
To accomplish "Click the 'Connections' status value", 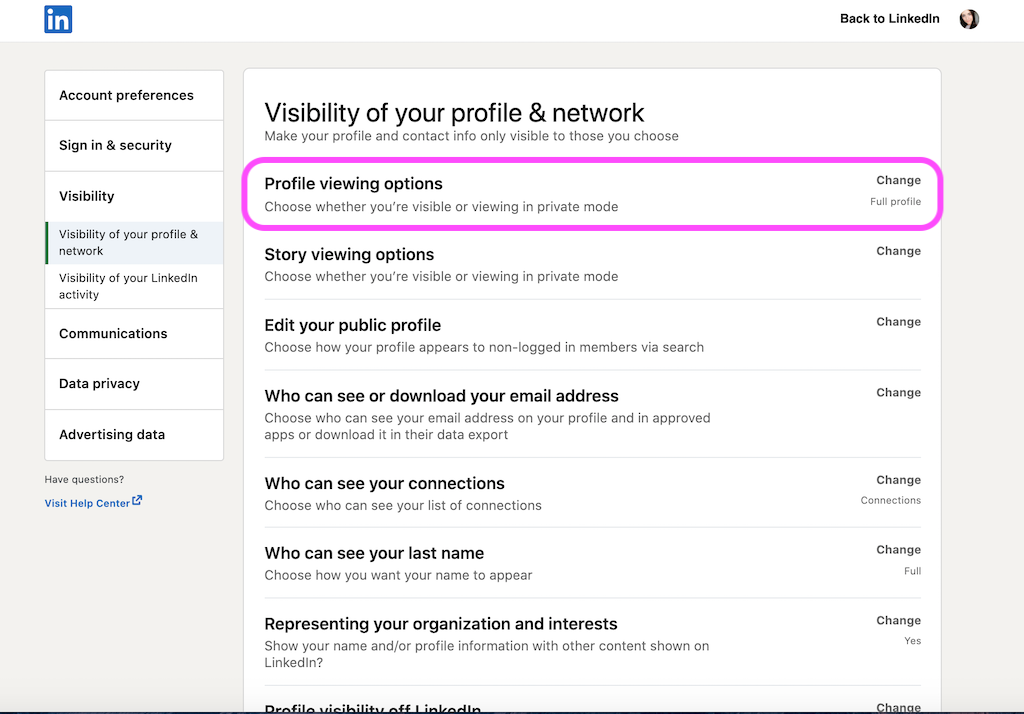I will pos(891,500).
